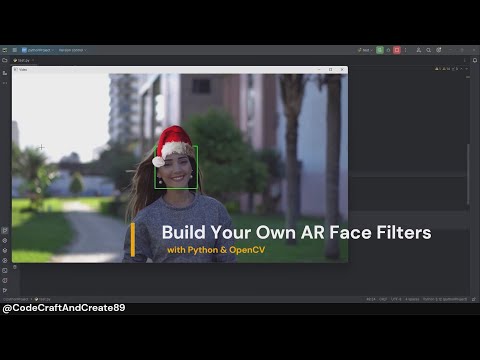Click the caret line:column position indicator
Screen dimensions: 480x360
click(x=371, y=299)
